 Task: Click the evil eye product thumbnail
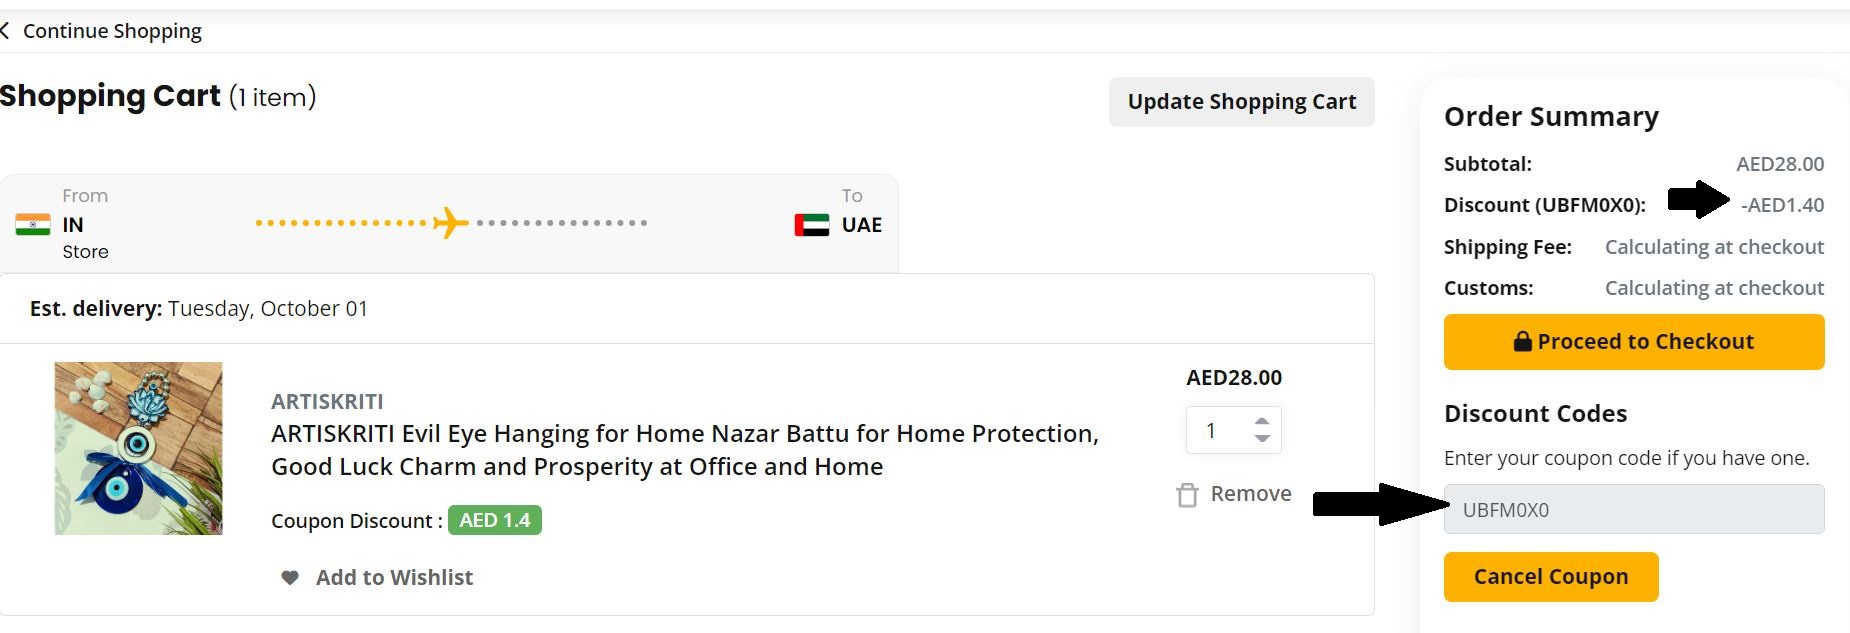pyautogui.click(x=138, y=447)
